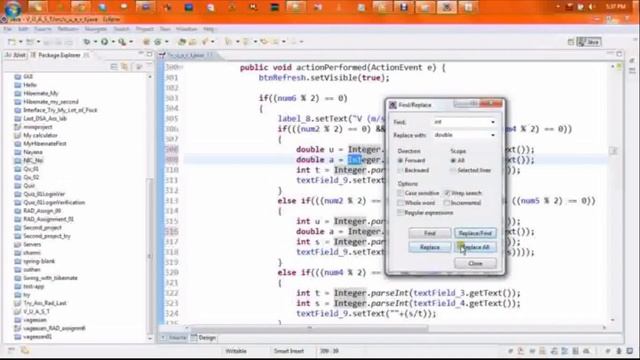Enable the Incremental checkbox
This screenshot has width=640, height=360.
click(447, 203)
